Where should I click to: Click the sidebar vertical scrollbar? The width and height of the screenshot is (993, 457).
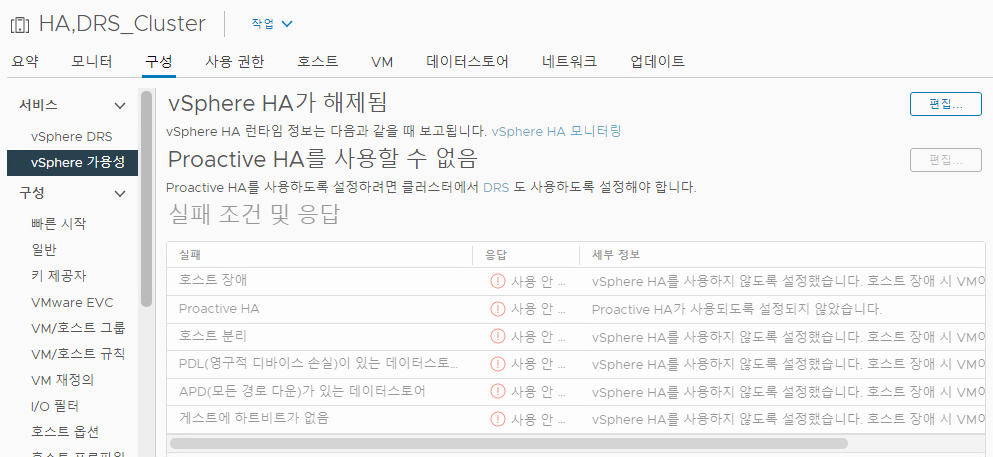(x=146, y=199)
